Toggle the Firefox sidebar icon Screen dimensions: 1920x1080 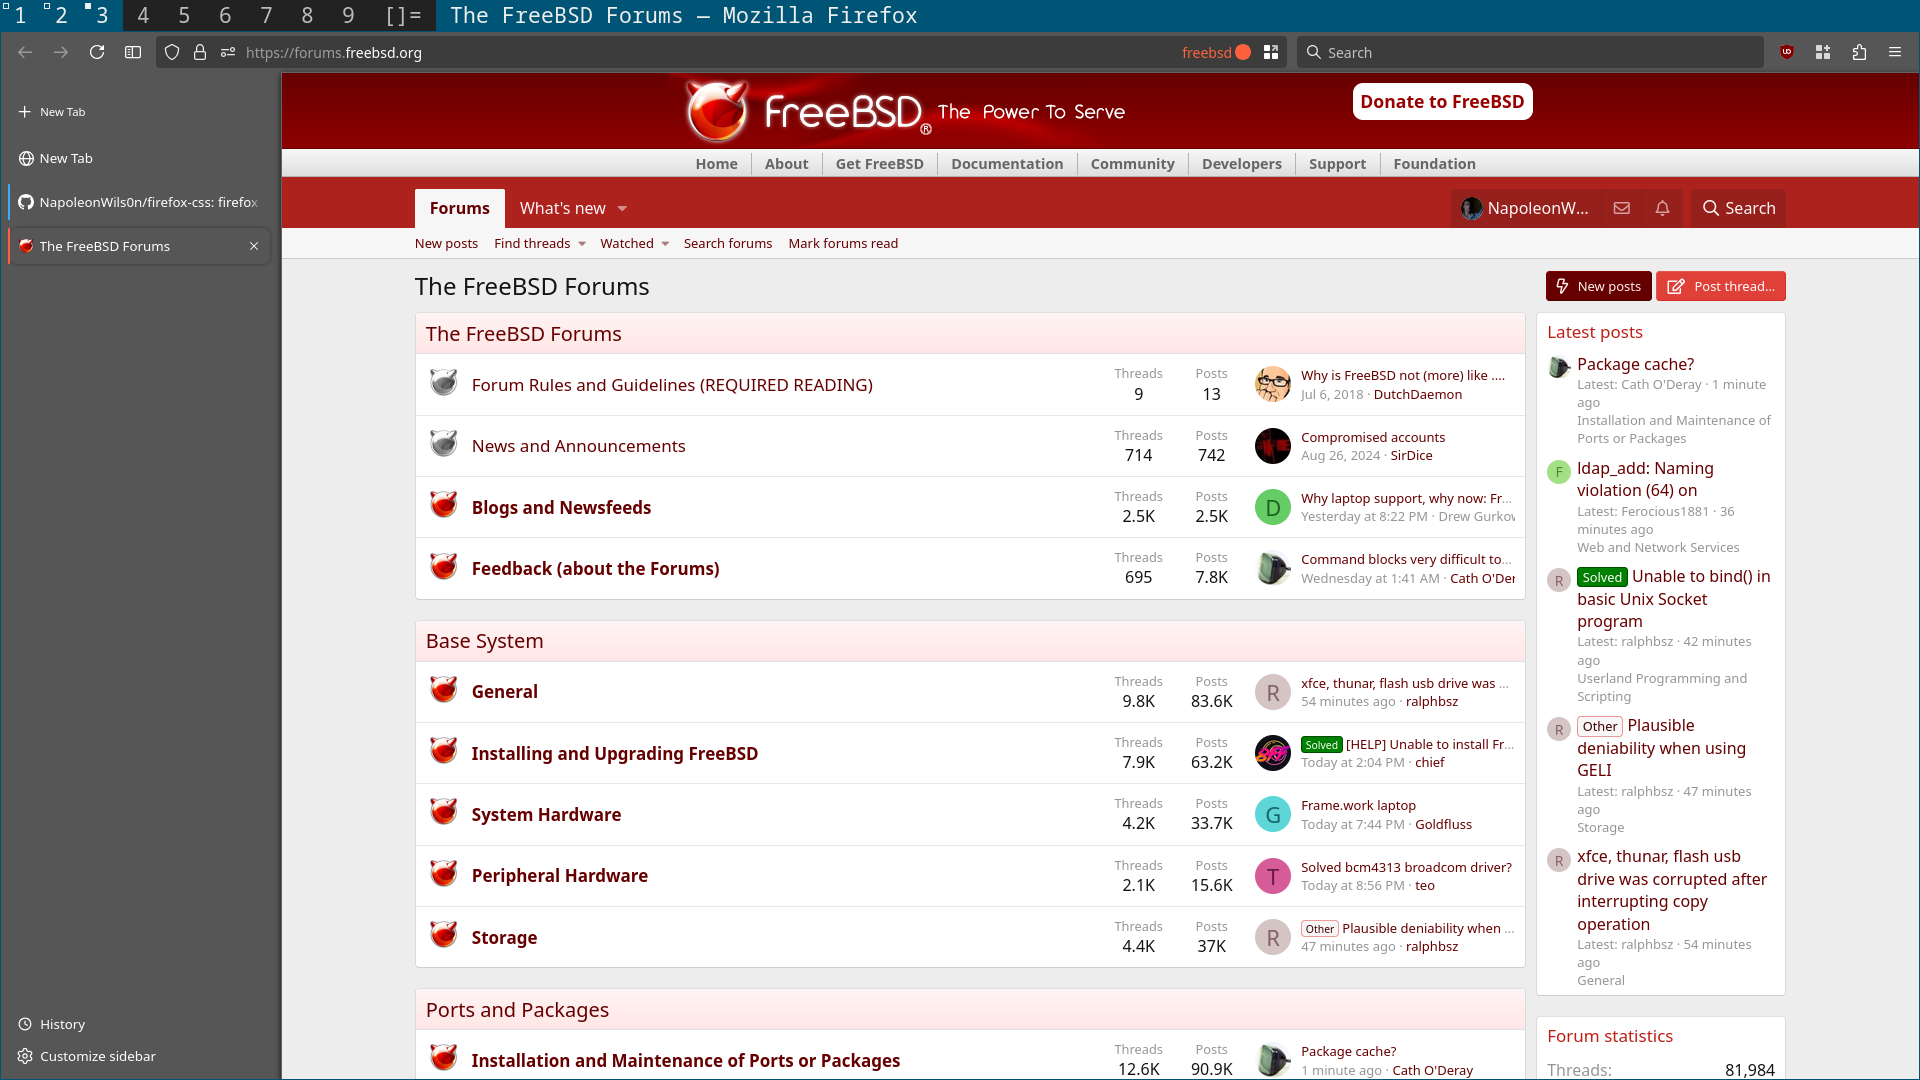[133, 52]
